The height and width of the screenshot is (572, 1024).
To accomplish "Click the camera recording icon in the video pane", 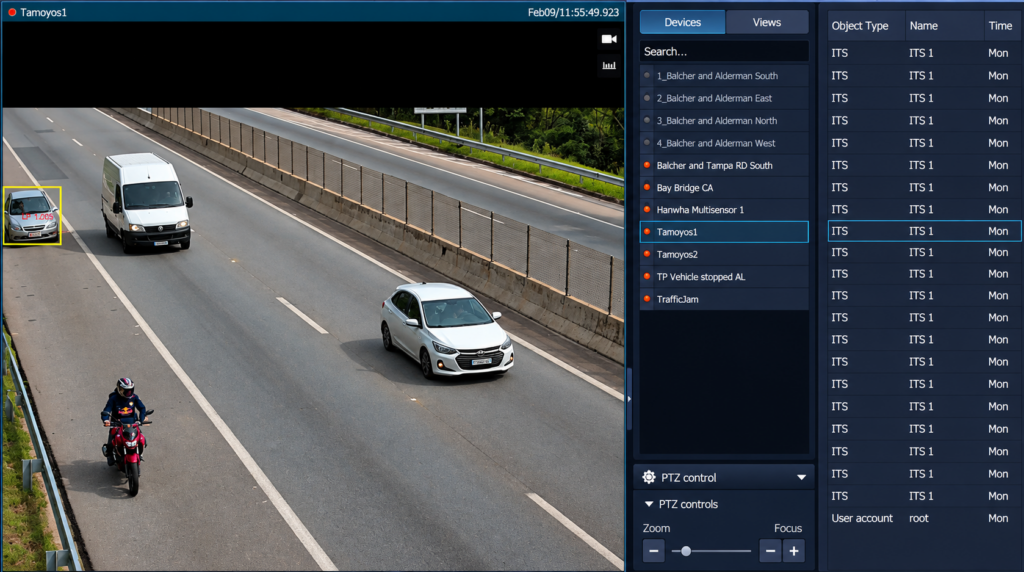I will click(609, 39).
